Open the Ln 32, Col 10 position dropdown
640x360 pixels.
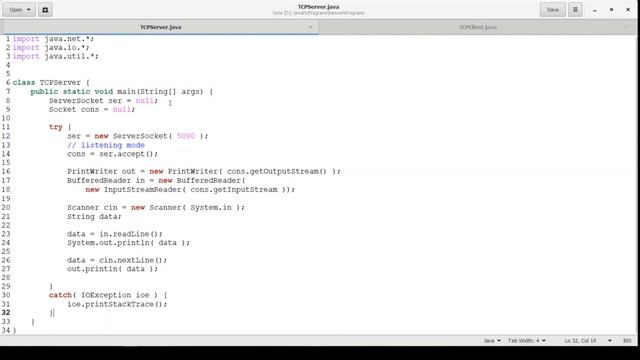[x=588, y=340]
